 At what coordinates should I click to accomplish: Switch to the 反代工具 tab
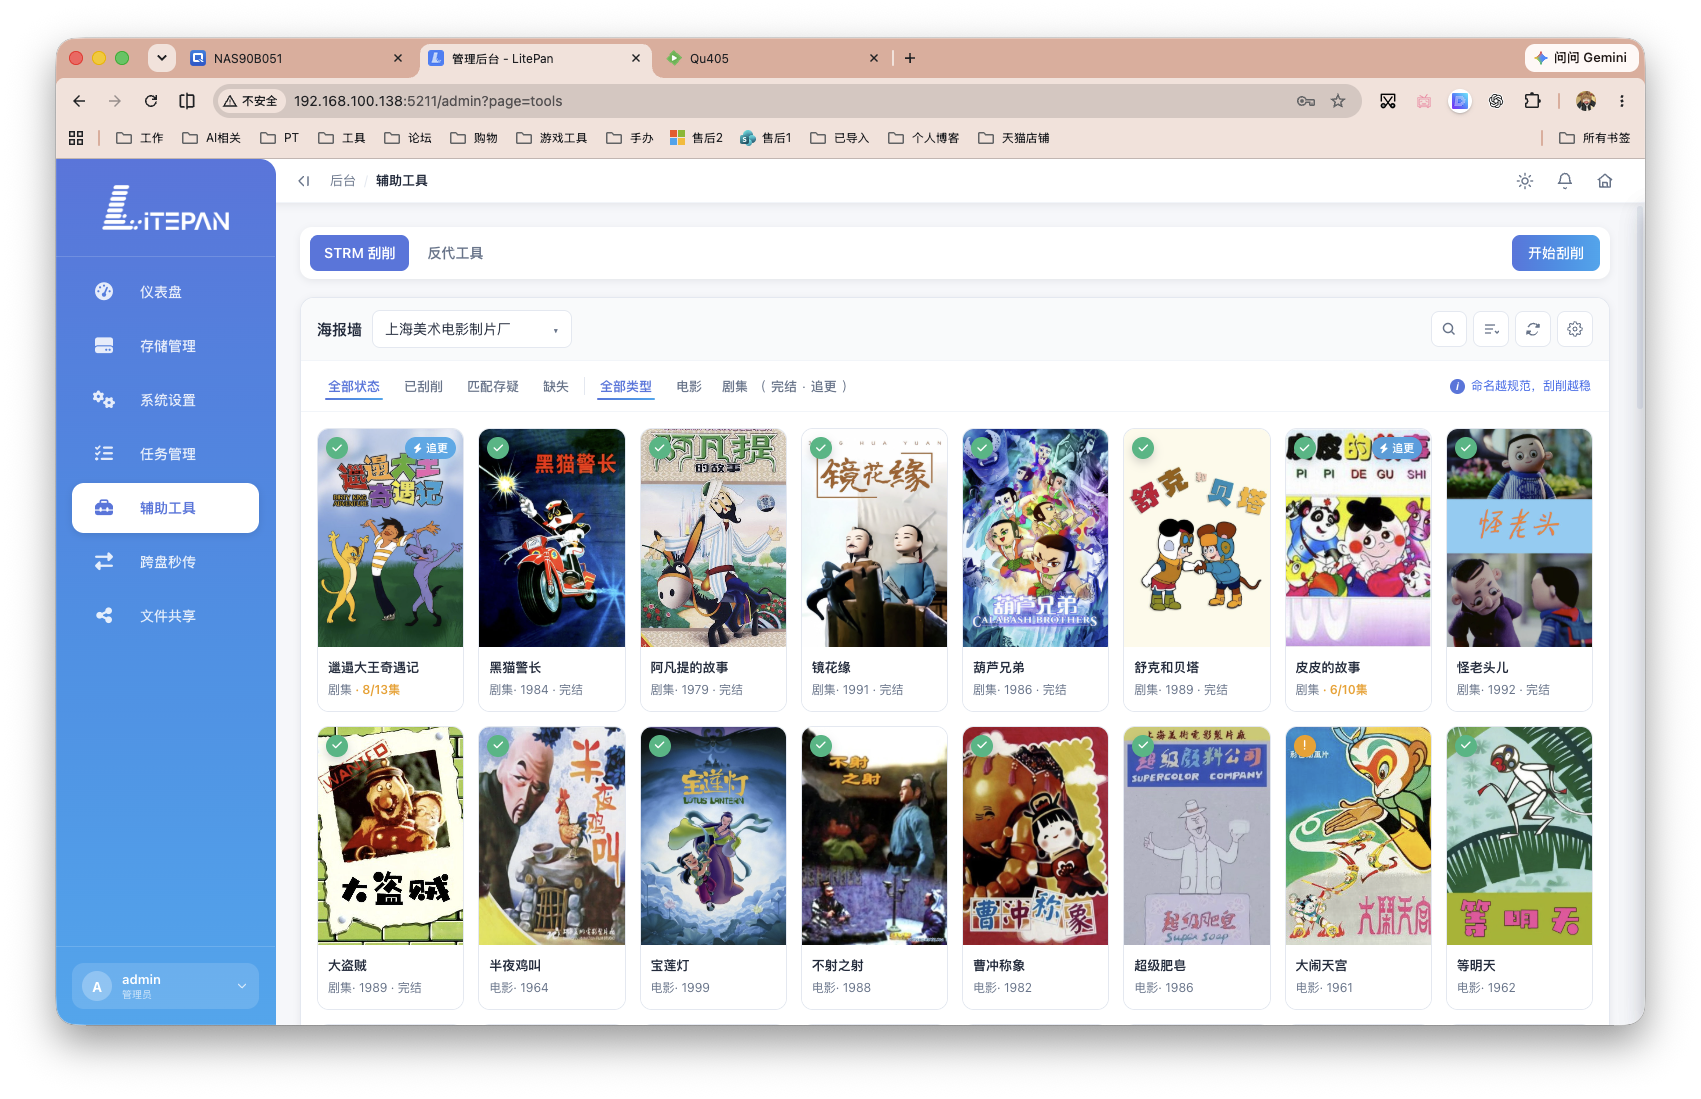tap(455, 253)
